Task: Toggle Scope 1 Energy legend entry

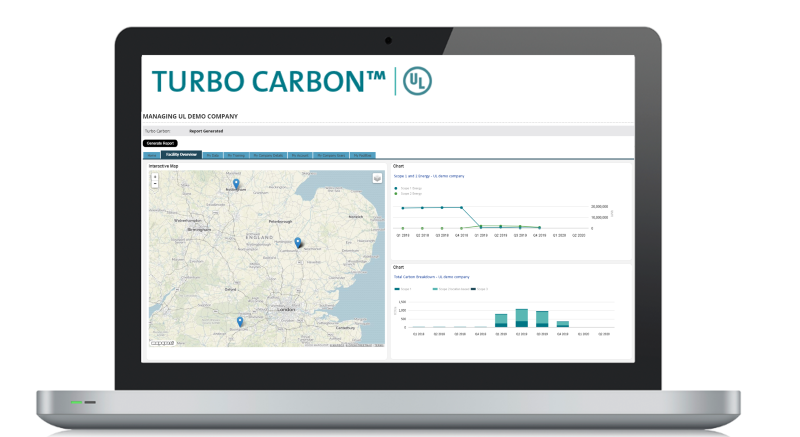Action: [408, 188]
